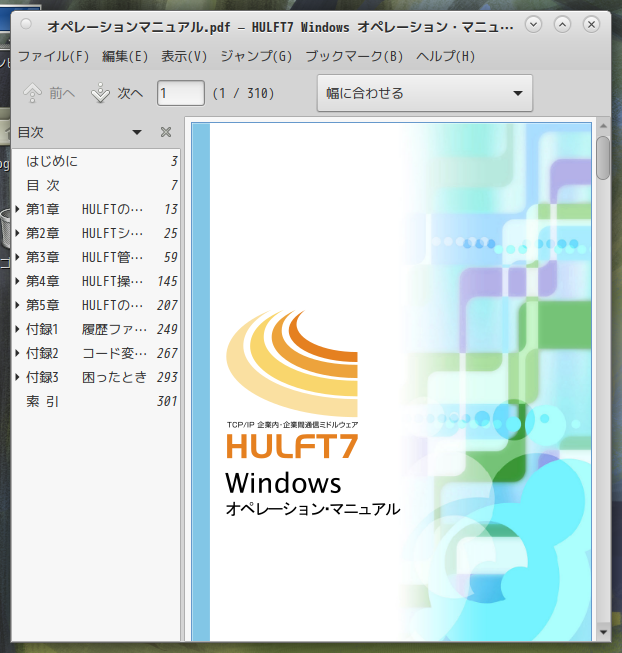Open the 幅に合わせる zoom dropdown
This screenshot has height=653, width=622.
pos(425,93)
